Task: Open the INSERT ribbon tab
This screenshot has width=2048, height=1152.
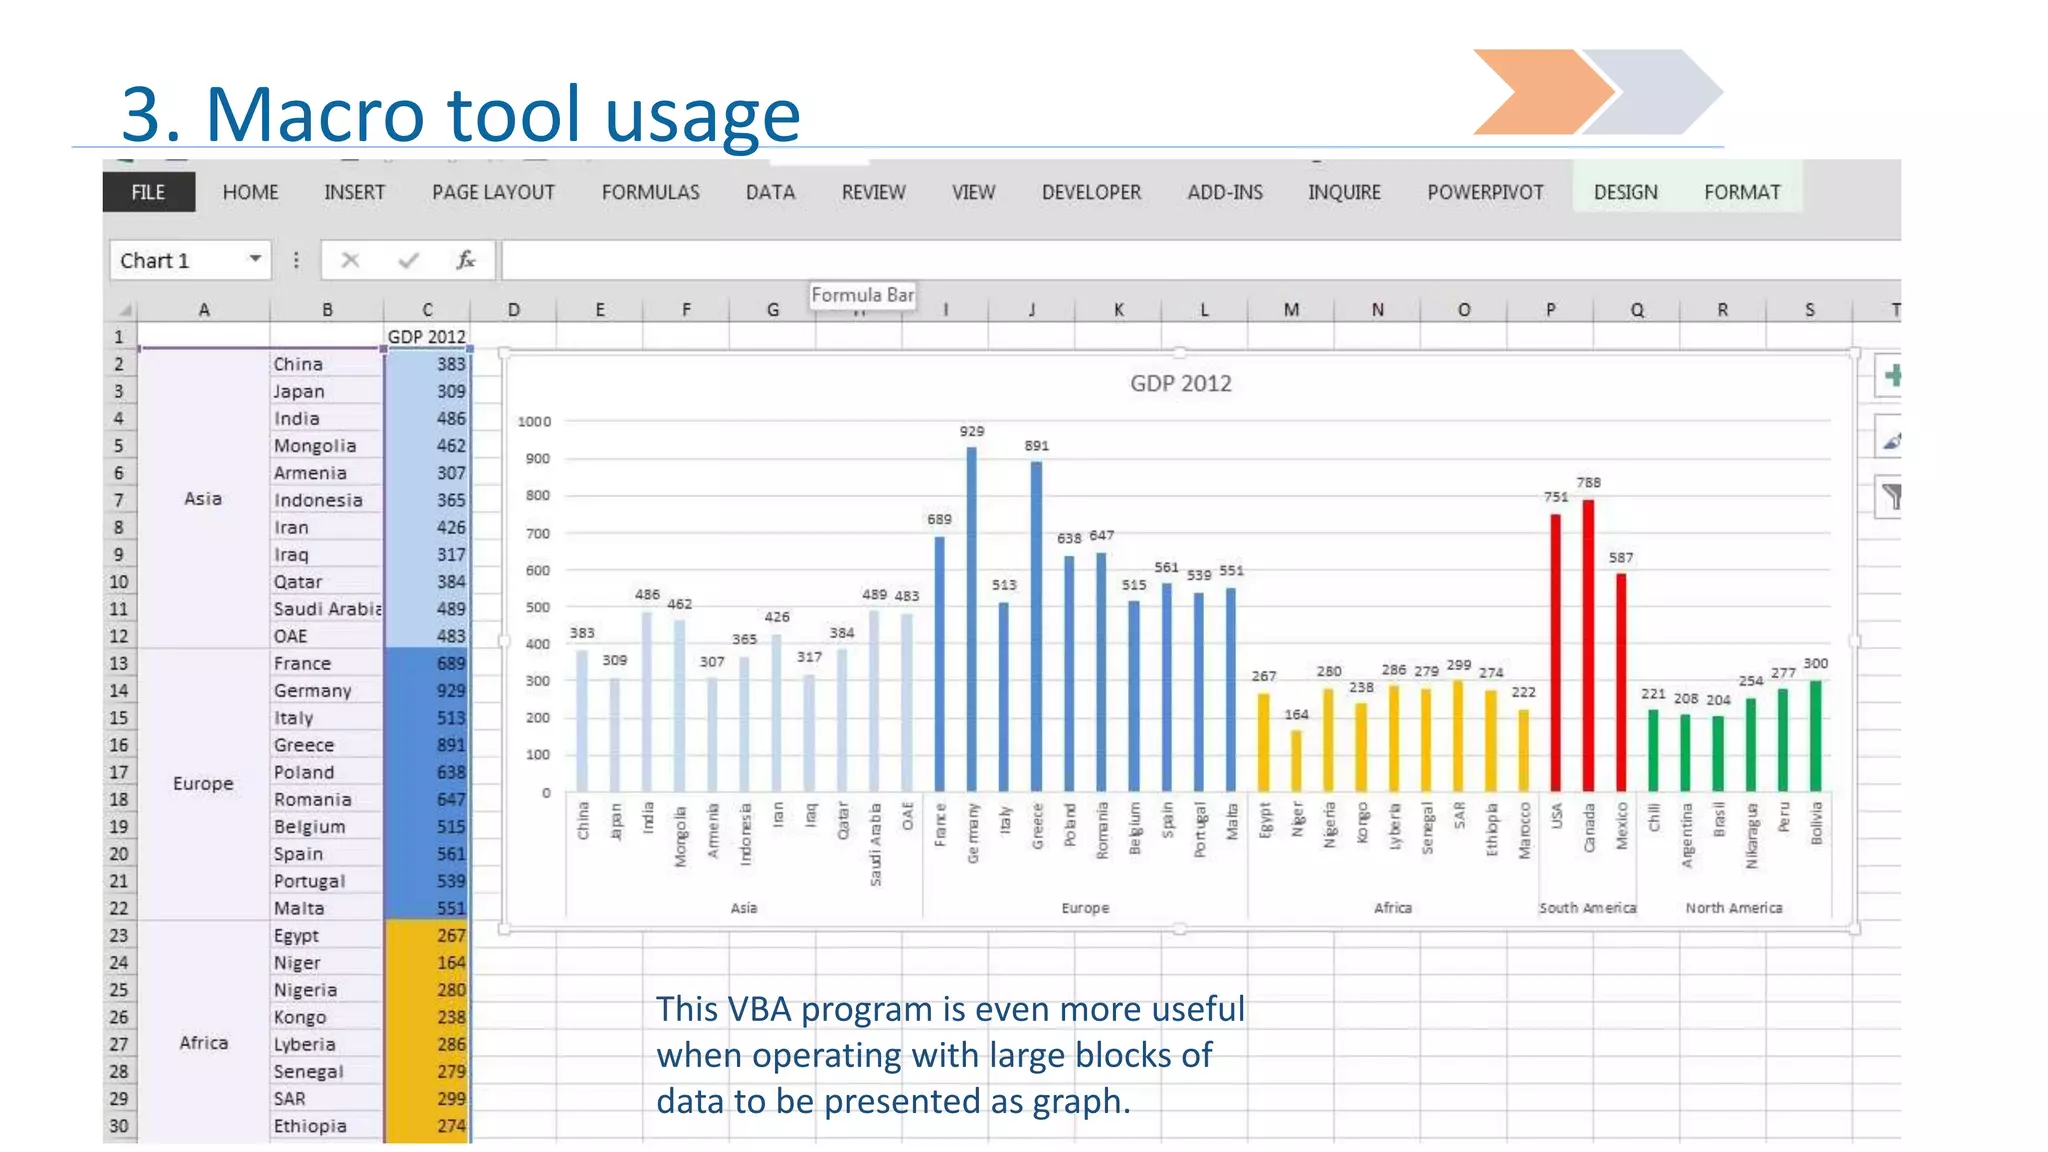Action: 354,192
